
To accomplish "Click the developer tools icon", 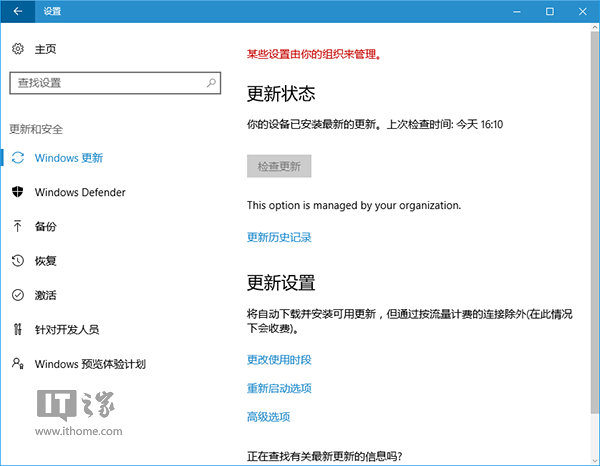I will coord(18,329).
